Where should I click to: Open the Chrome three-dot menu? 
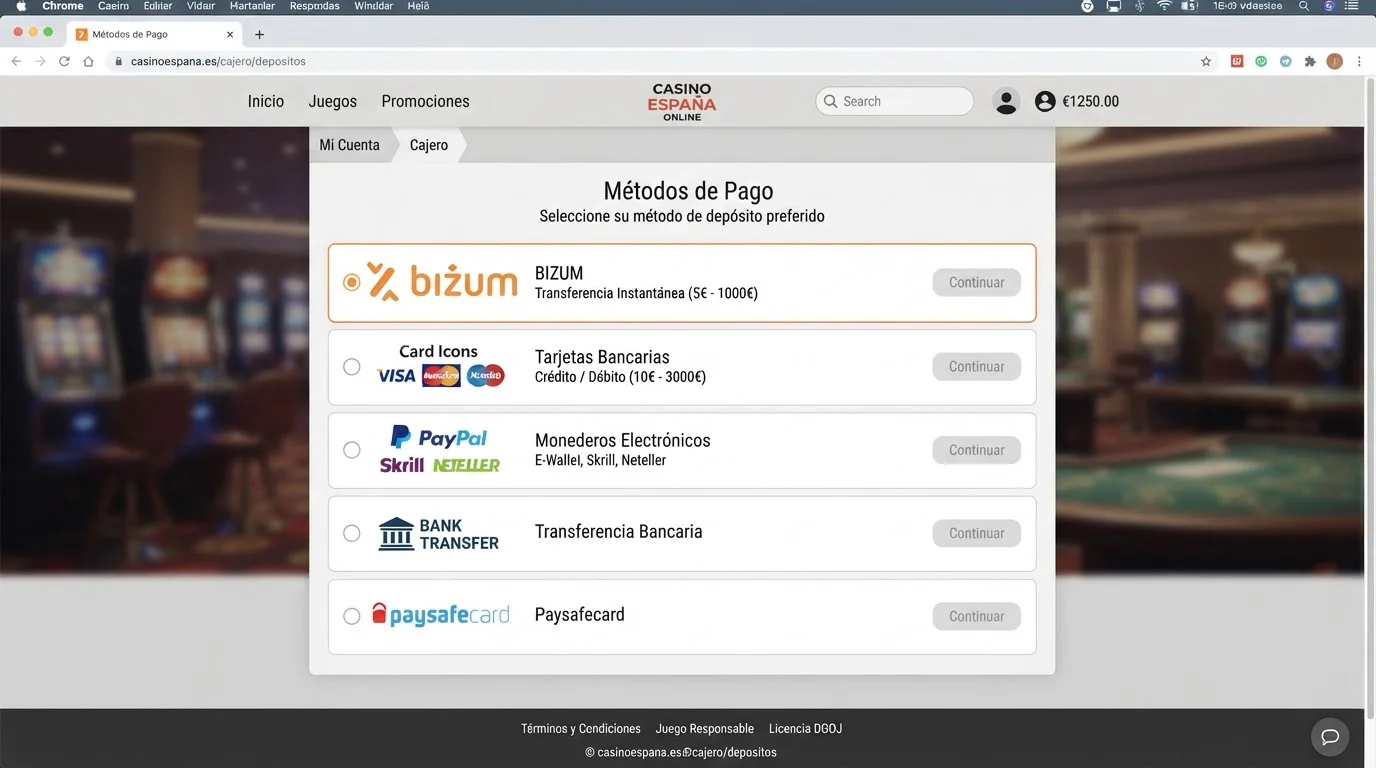(x=1359, y=61)
